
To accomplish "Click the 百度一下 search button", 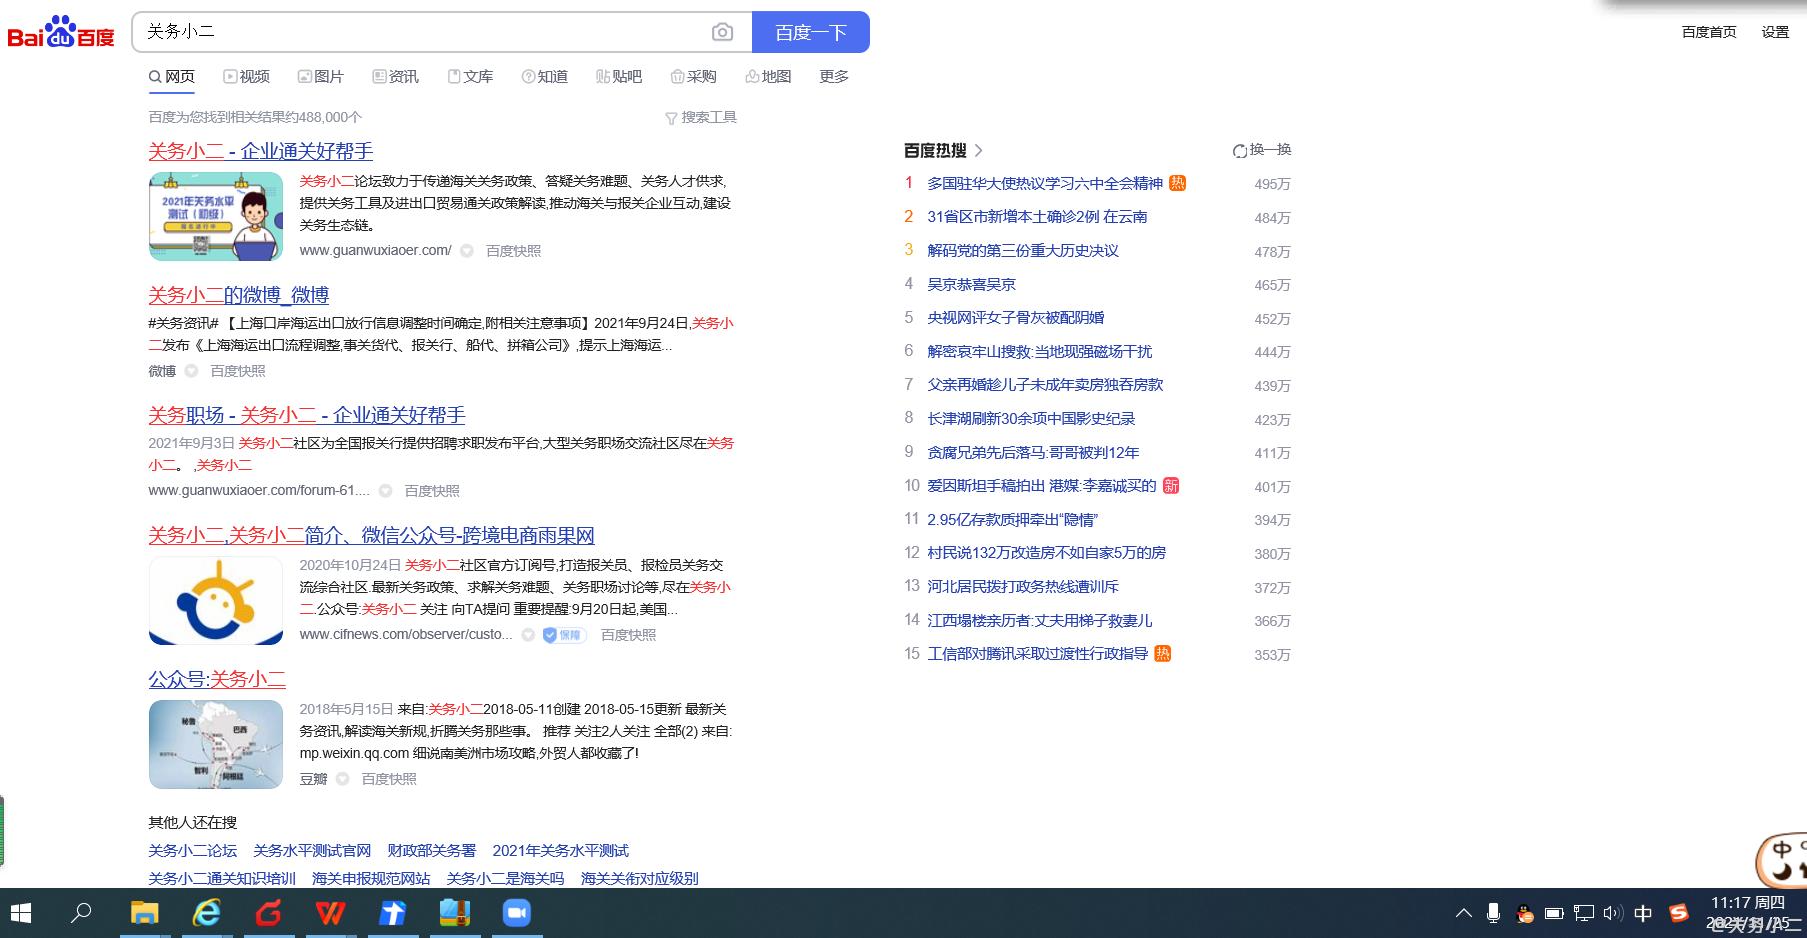I will pos(810,32).
